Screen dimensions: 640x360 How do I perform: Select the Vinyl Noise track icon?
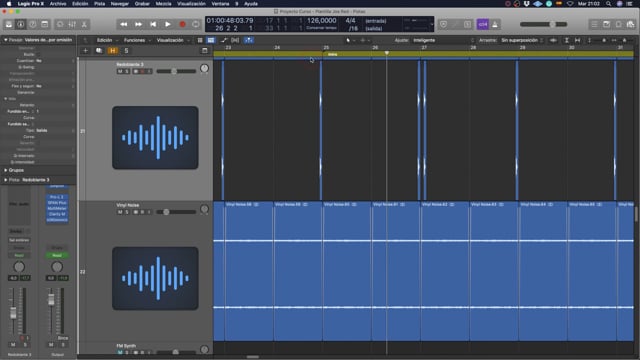pyautogui.click(x=155, y=278)
